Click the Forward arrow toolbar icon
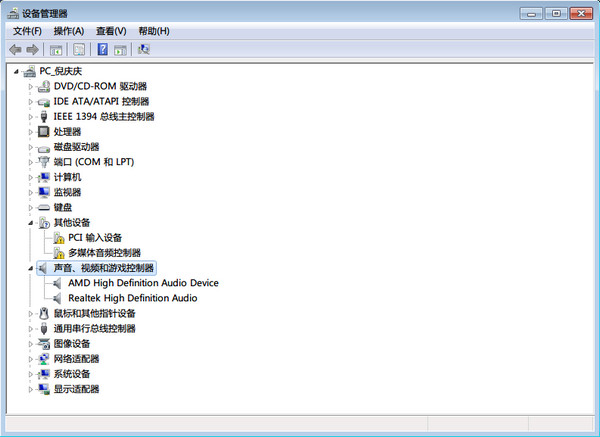The width and height of the screenshot is (600, 437). click(x=33, y=49)
